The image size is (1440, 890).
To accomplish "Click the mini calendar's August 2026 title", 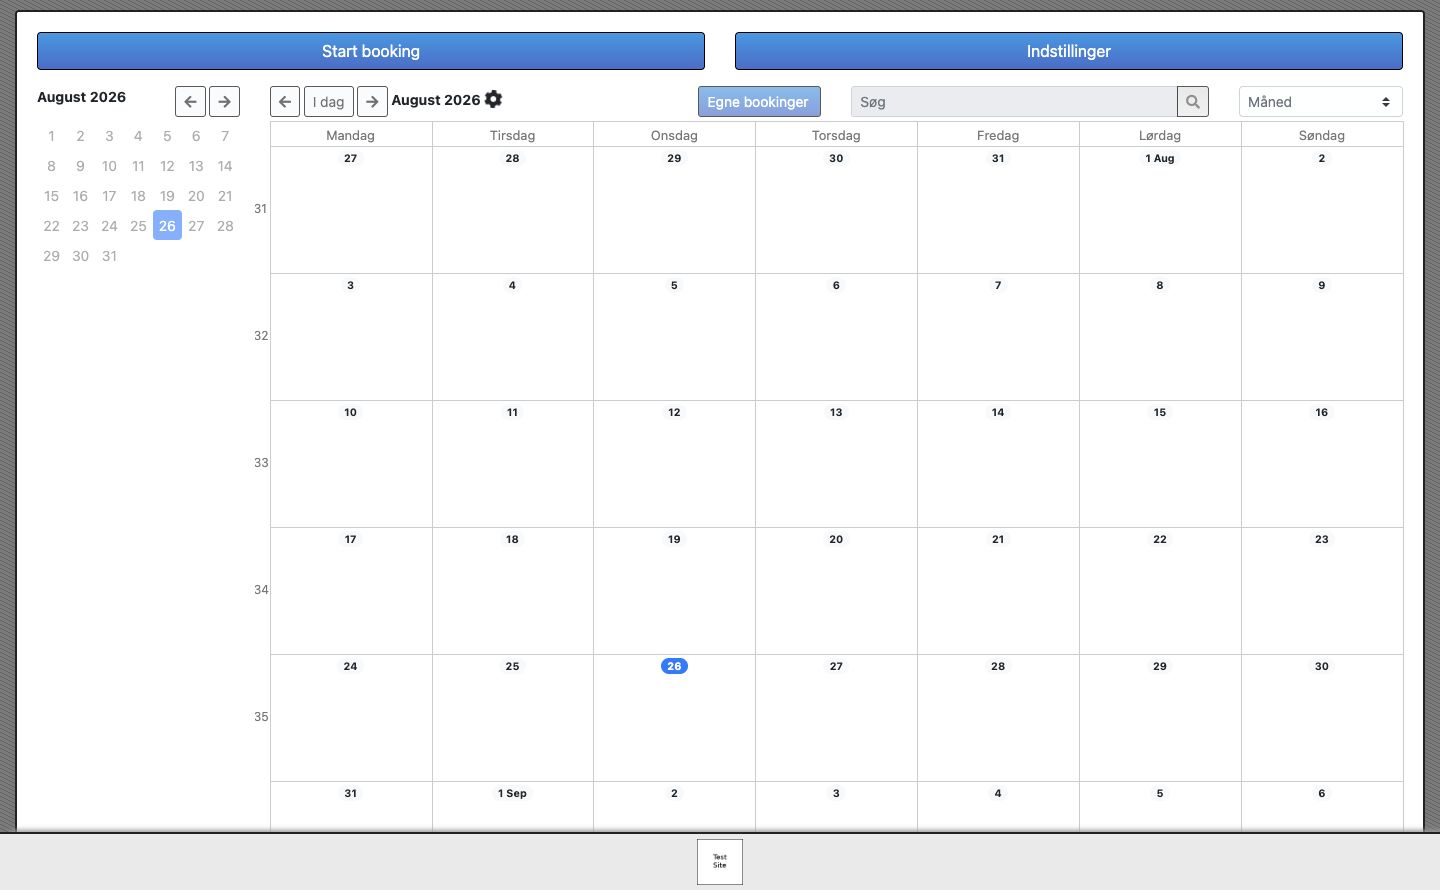I will point(81,97).
